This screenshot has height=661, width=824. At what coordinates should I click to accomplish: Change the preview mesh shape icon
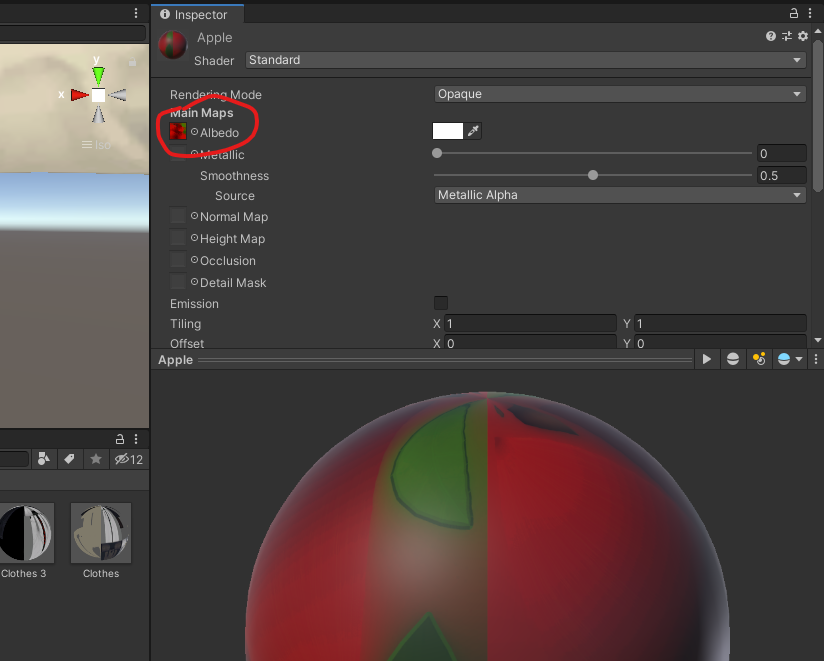pos(733,359)
